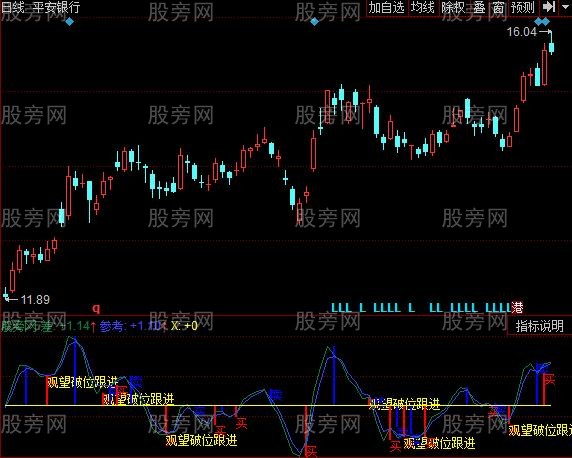Click the 日线 daily period label
572x458 pixels.
[x=12, y=7]
